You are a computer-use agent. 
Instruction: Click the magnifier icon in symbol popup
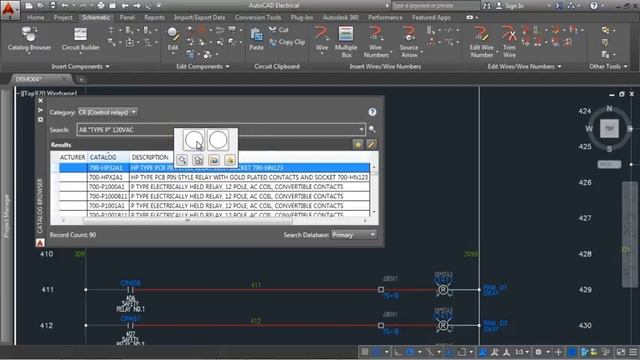[182, 160]
